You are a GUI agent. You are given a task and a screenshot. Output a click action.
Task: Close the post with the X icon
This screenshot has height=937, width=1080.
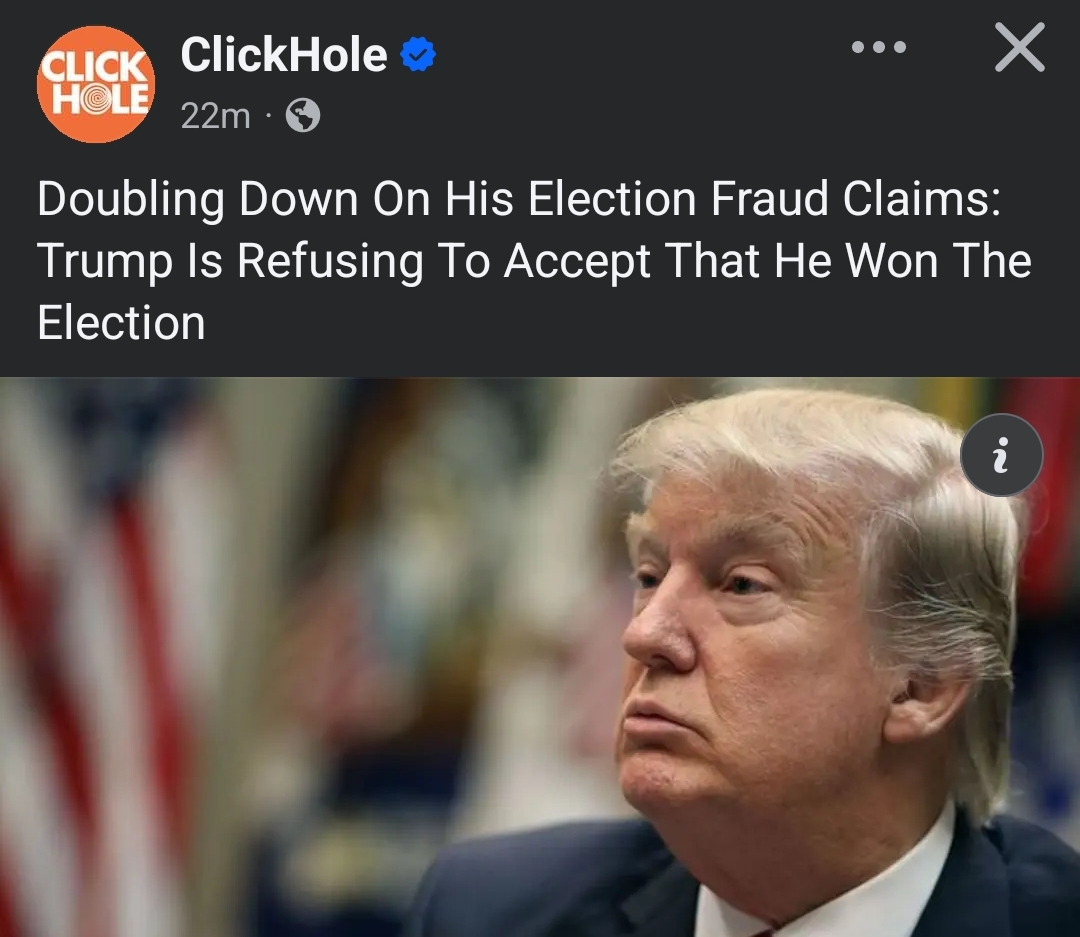tap(1020, 48)
